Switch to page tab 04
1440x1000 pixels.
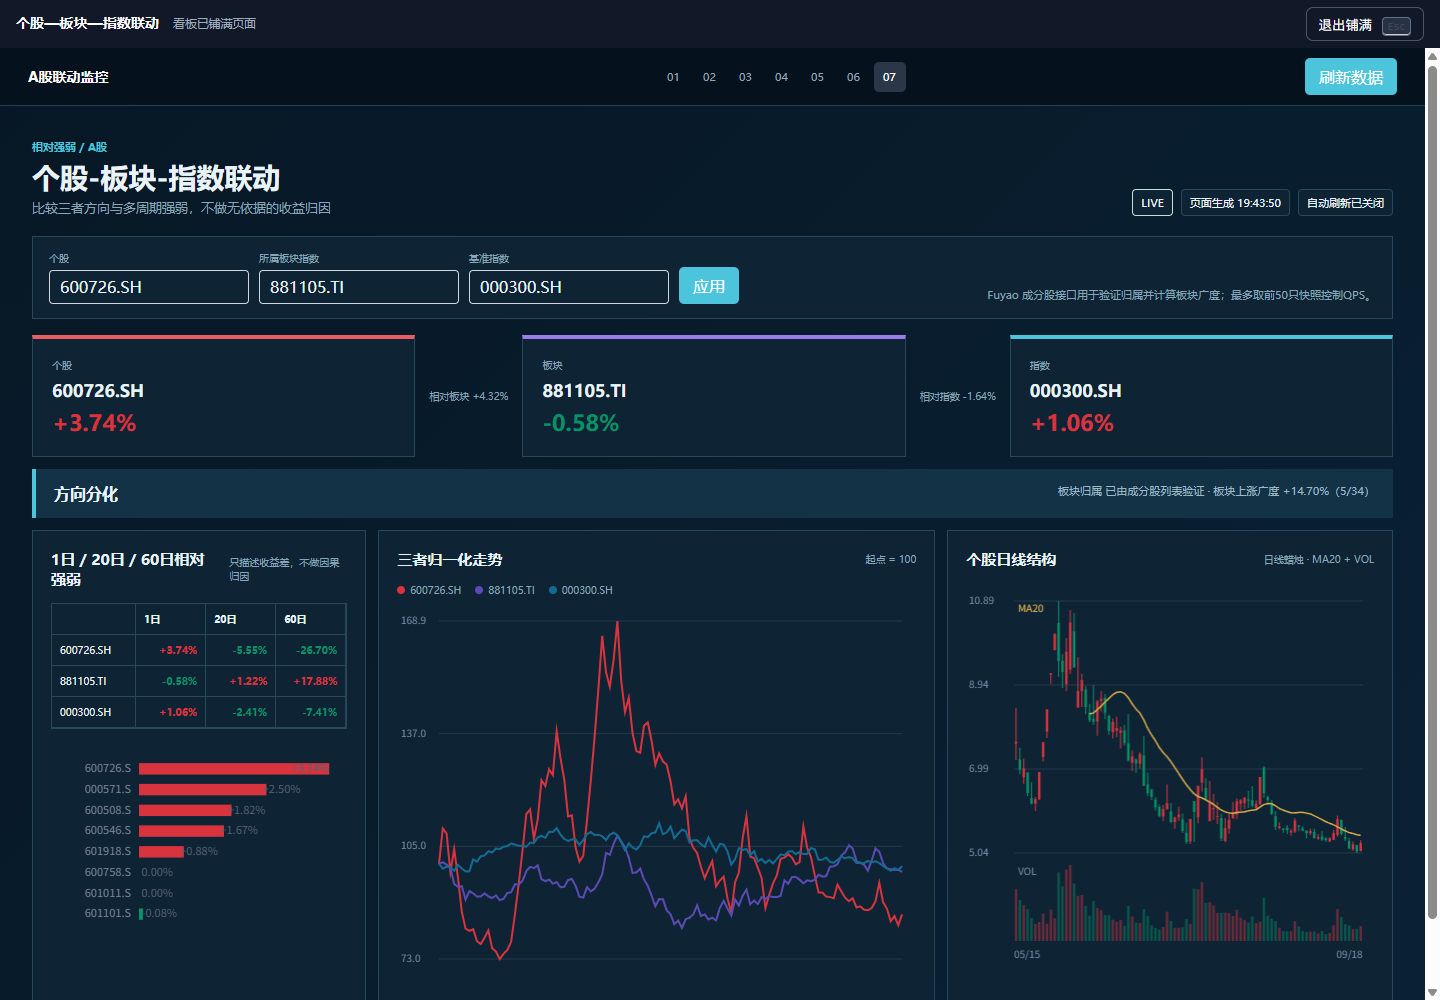click(781, 77)
